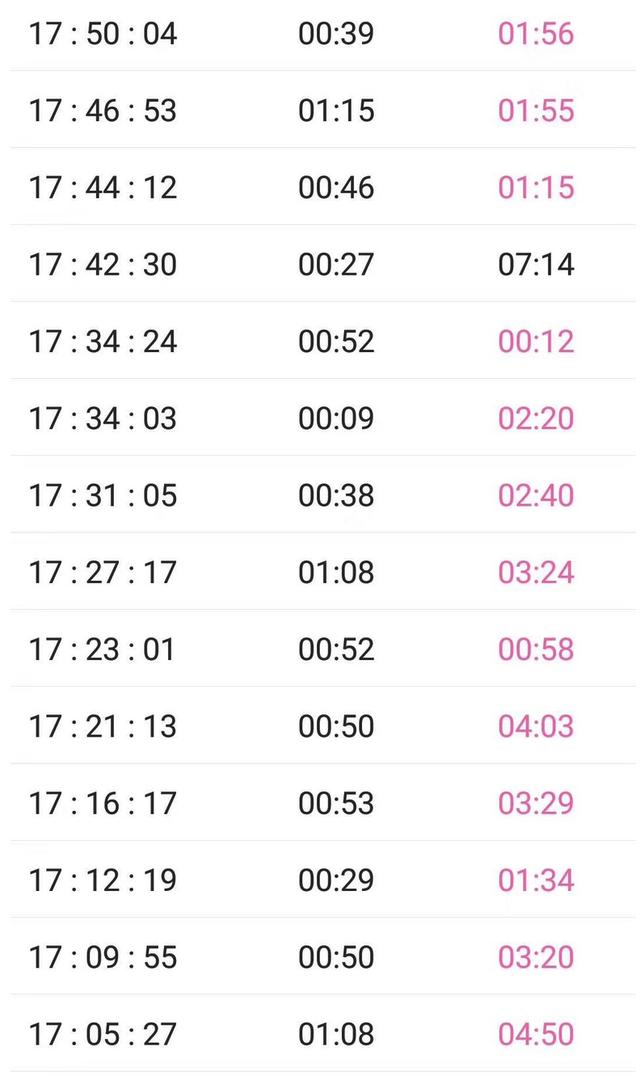
Task: Open the 17:21:13 entry
Action: (x=102, y=726)
